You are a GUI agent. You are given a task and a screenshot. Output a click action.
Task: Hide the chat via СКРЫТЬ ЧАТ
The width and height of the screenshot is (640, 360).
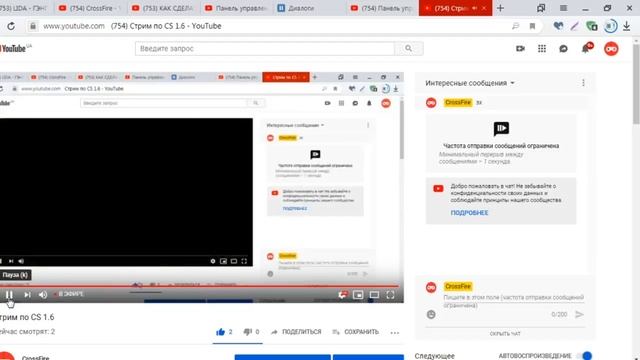tap(505, 333)
